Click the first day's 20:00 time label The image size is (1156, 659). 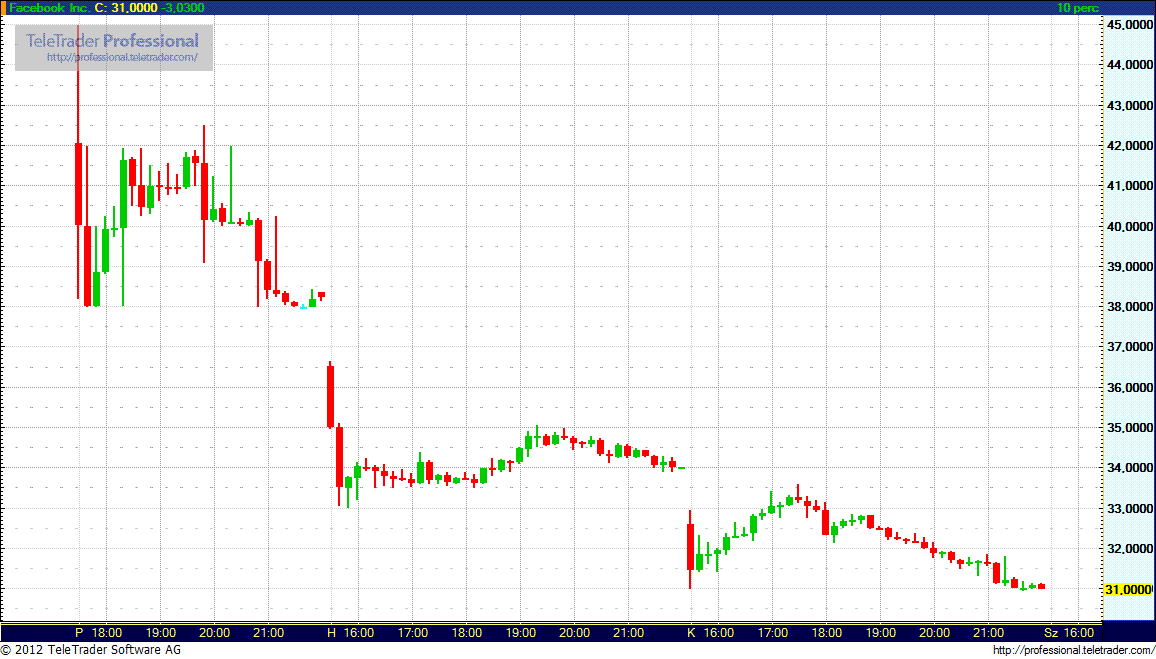(215, 632)
